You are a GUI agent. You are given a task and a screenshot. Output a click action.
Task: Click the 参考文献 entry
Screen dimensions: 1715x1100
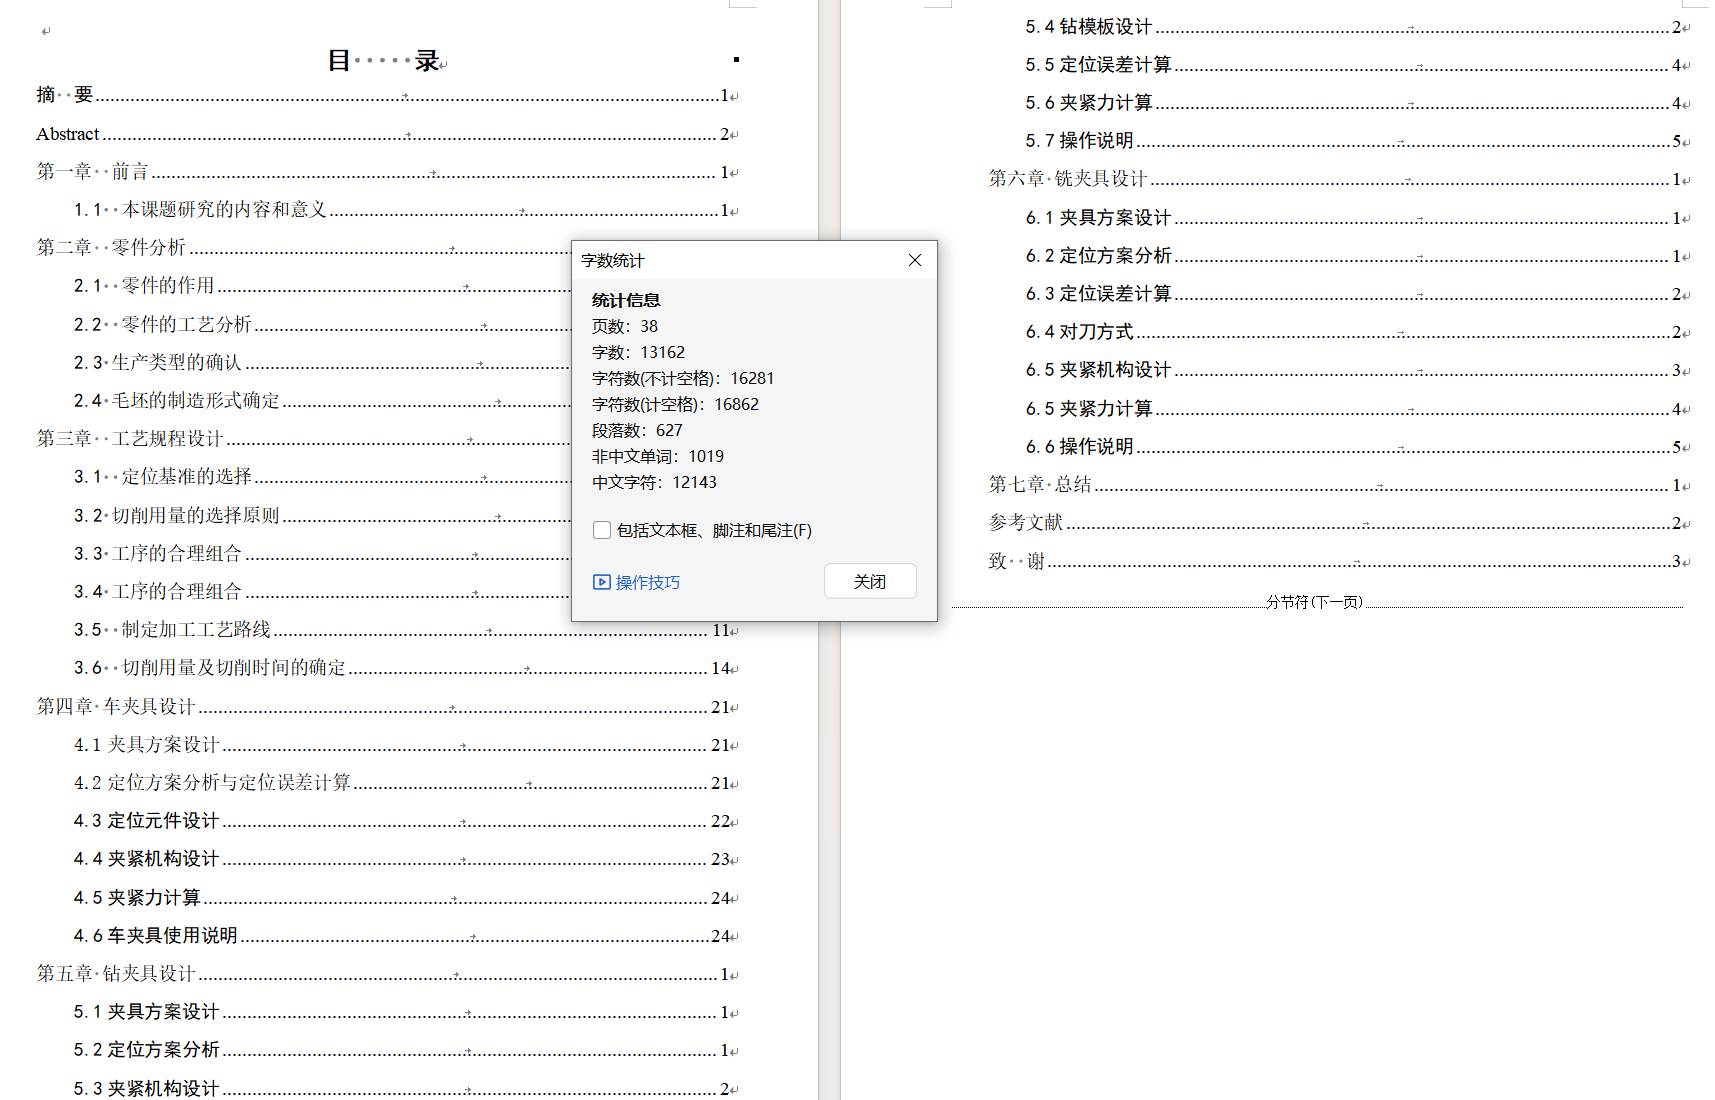[1339, 523]
